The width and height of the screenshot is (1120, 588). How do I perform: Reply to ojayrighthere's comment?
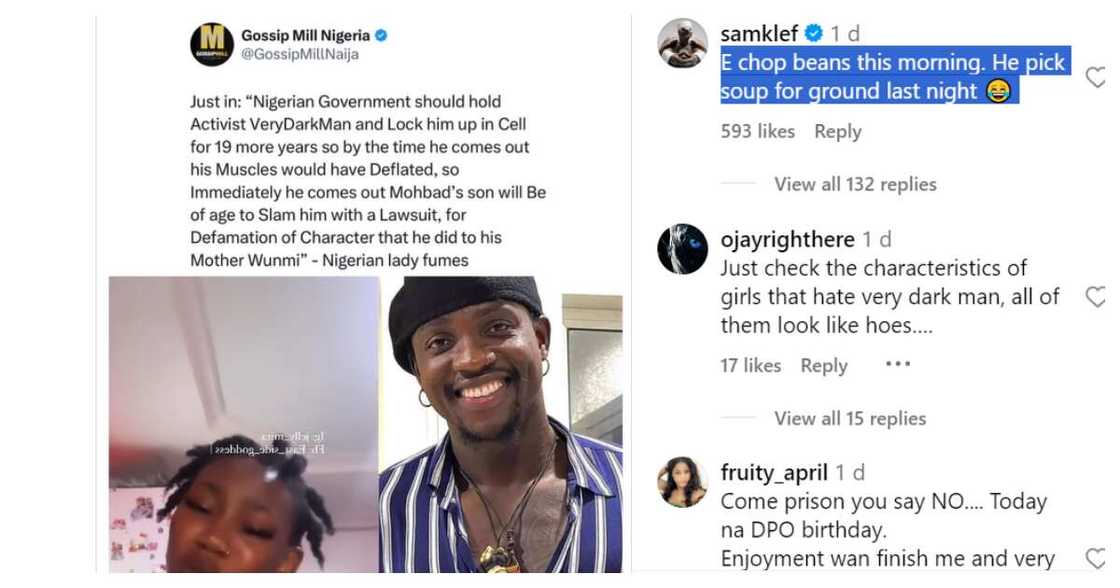coord(824,365)
